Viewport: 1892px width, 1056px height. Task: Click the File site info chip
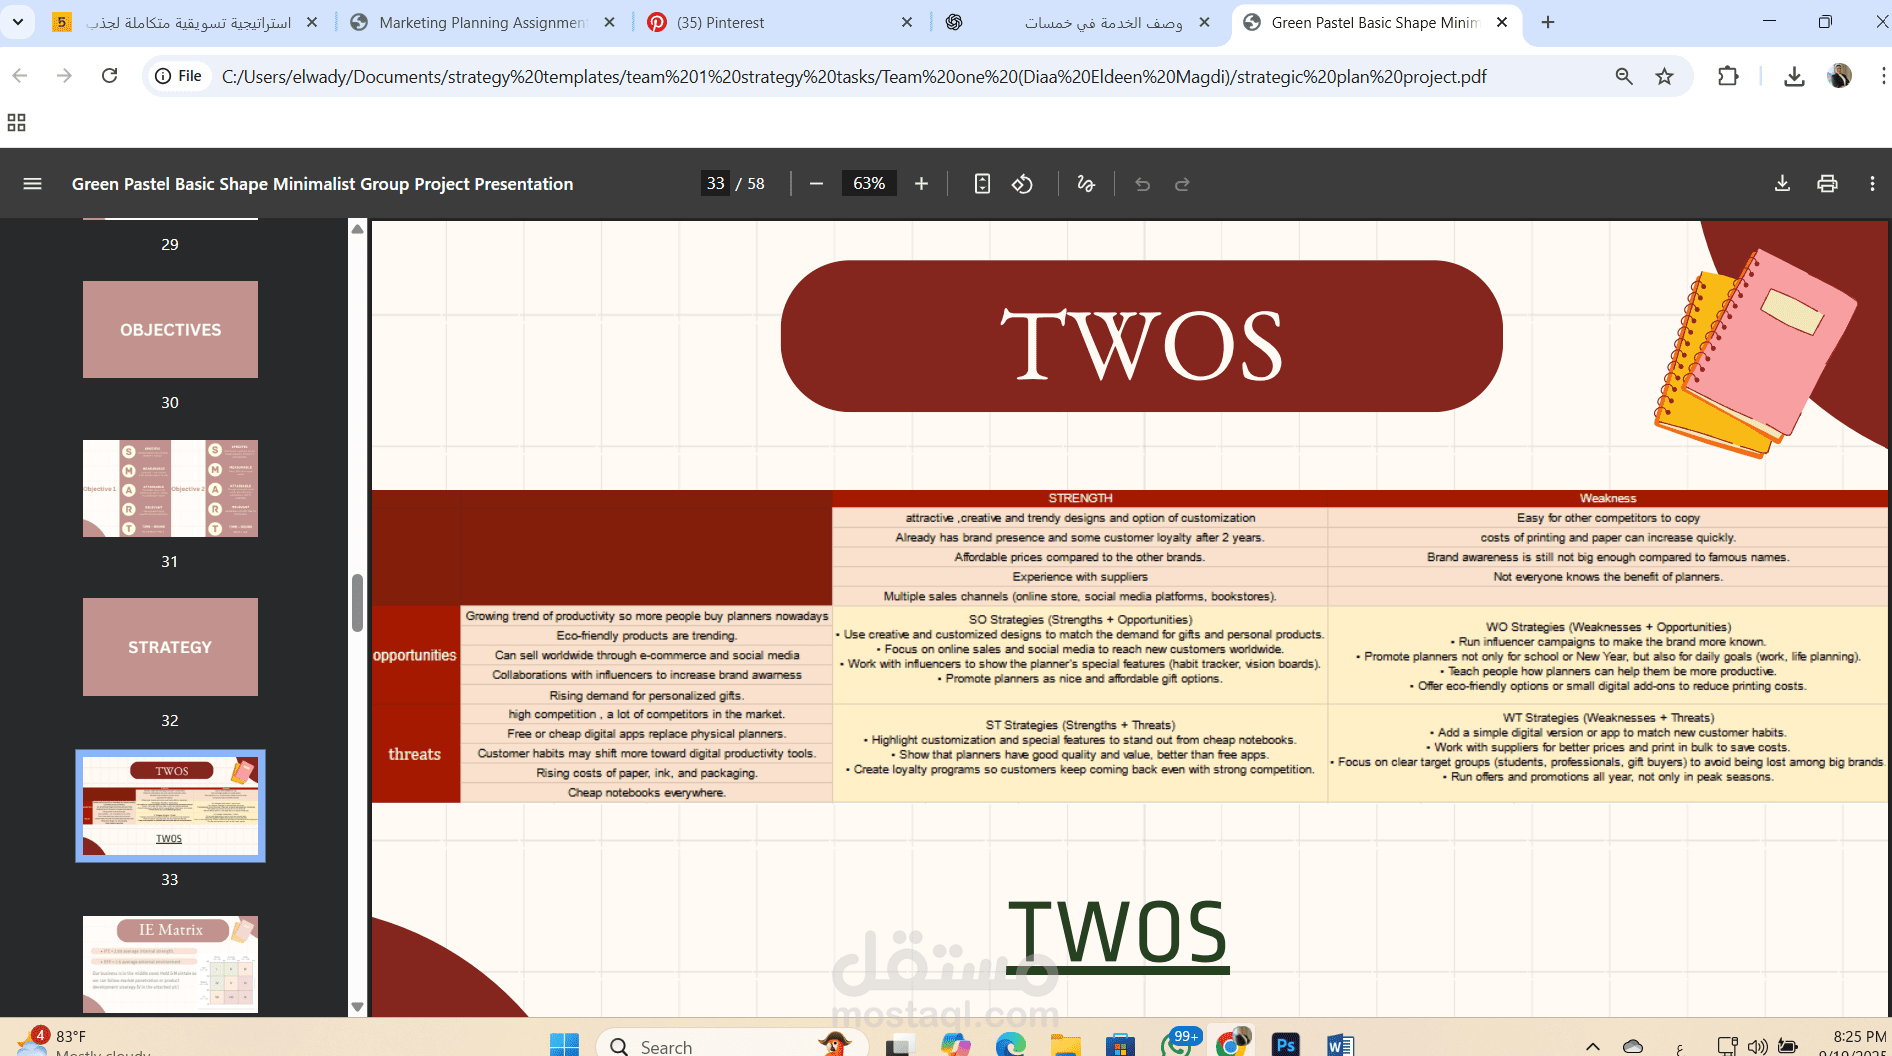tap(178, 76)
